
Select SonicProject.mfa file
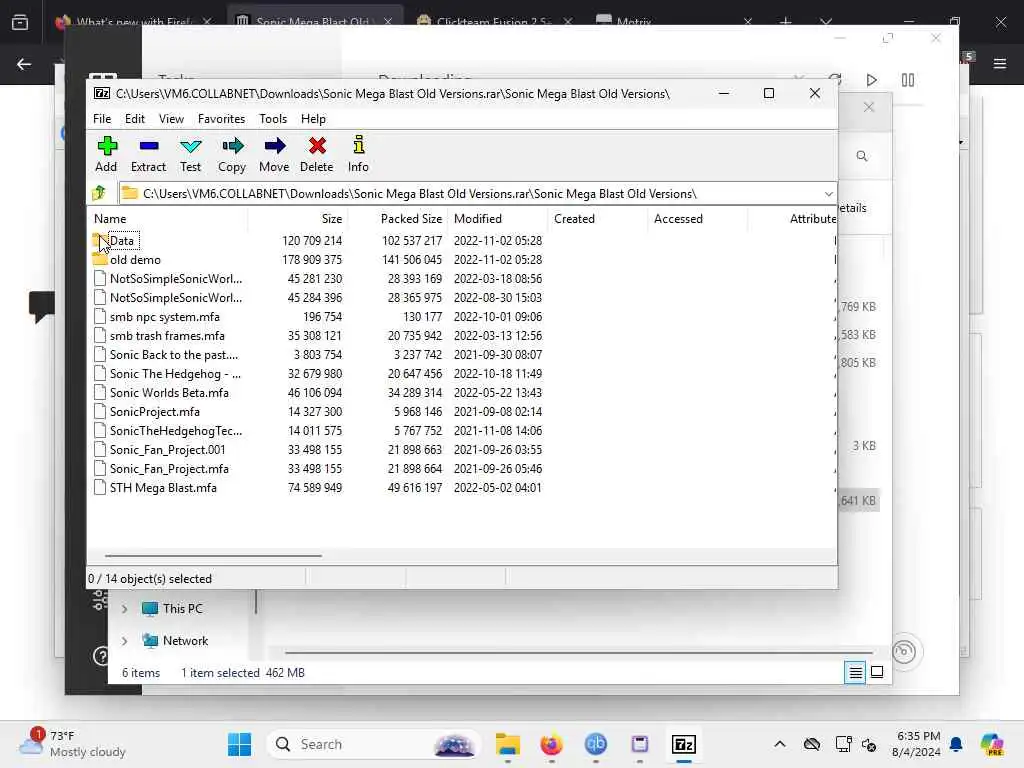coord(155,411)
